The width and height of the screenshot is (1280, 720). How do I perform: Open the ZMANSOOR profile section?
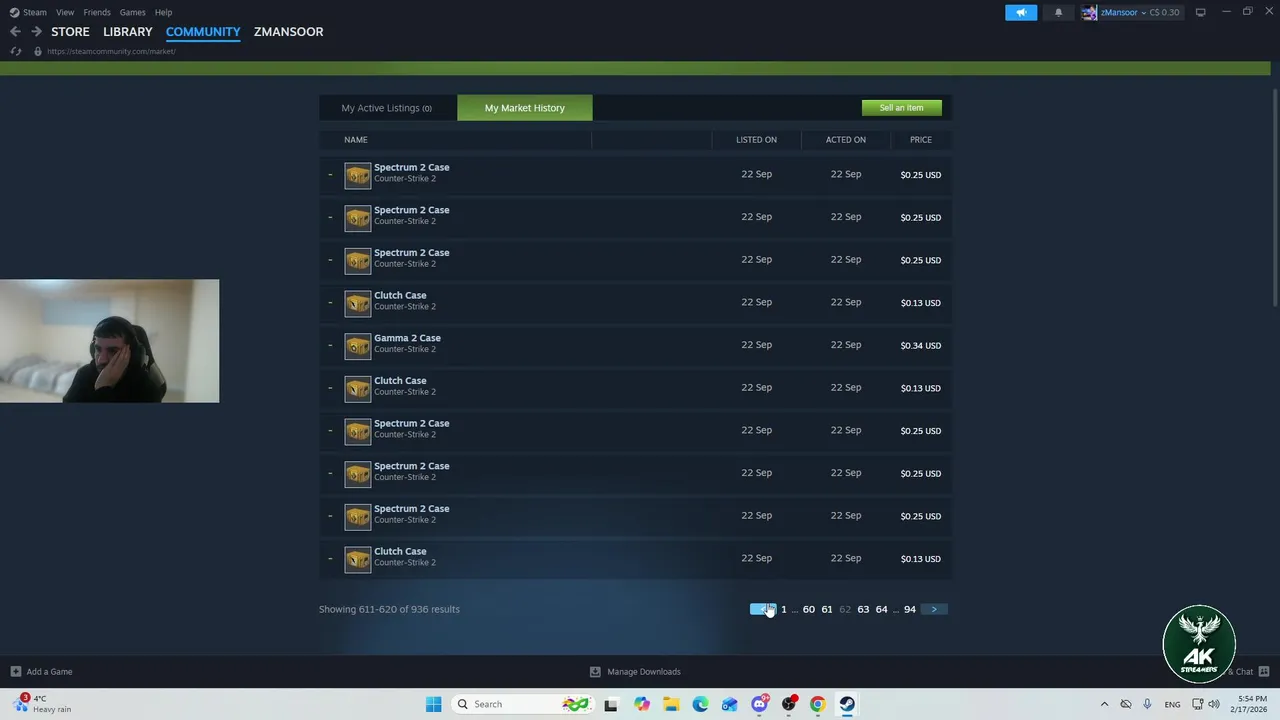tap(288, 32)
